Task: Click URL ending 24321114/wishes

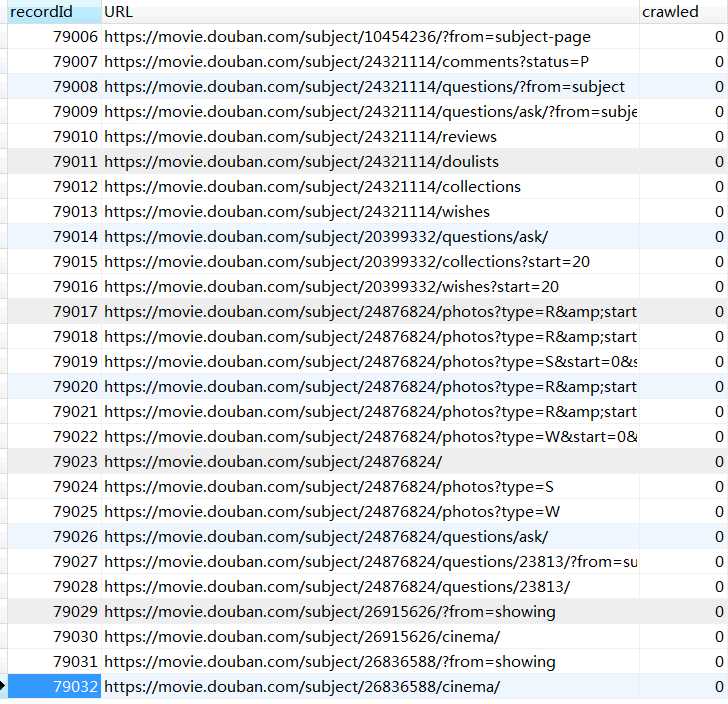Action: coord(297,211)
